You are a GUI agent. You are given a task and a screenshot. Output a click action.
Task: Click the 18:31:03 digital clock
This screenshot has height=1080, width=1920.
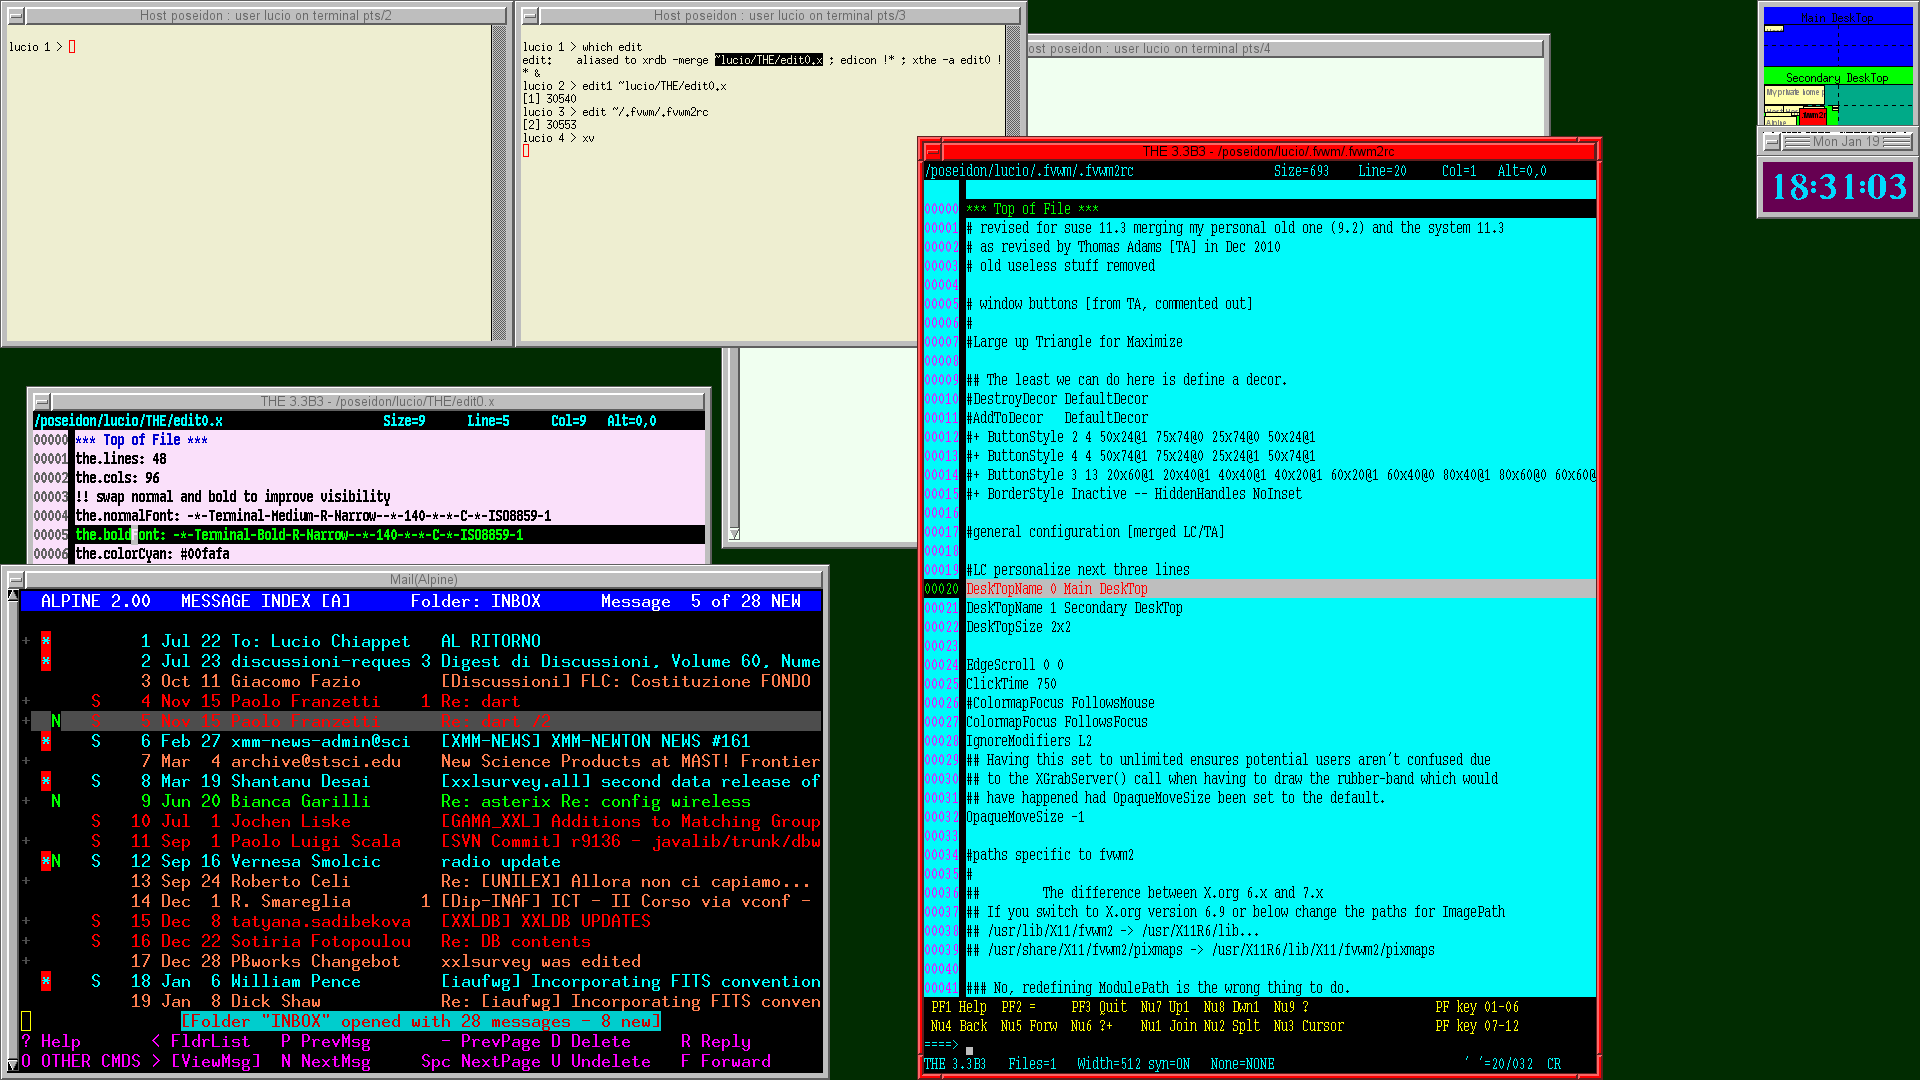pyautogui.click(x=1838, y=187)
